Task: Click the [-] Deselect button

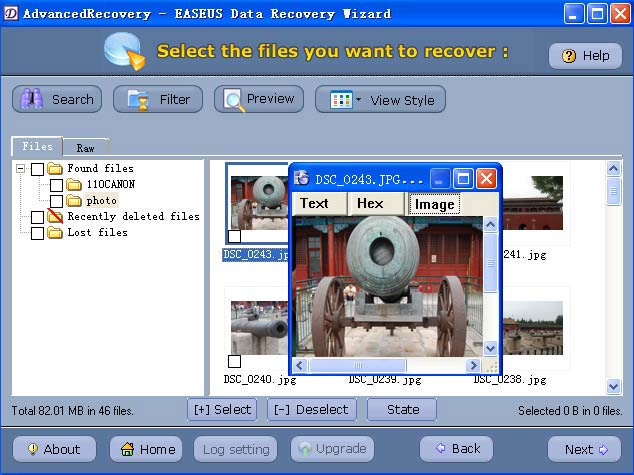Action: 310,409
